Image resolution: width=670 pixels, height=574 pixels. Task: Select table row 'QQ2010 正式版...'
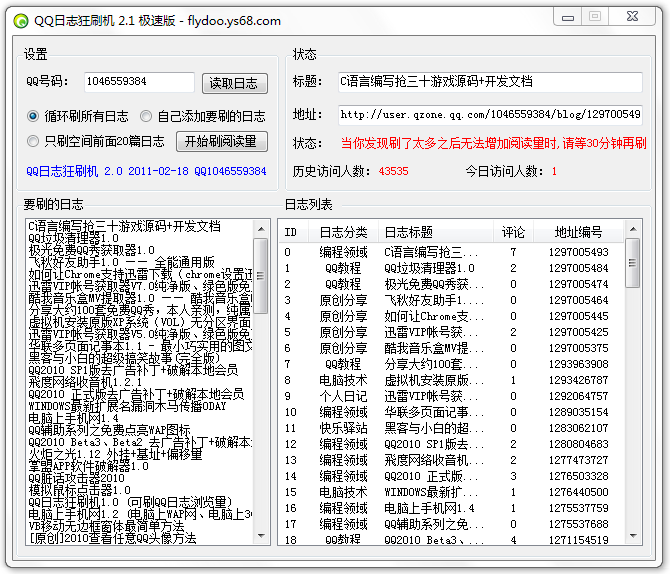[451, 476]
